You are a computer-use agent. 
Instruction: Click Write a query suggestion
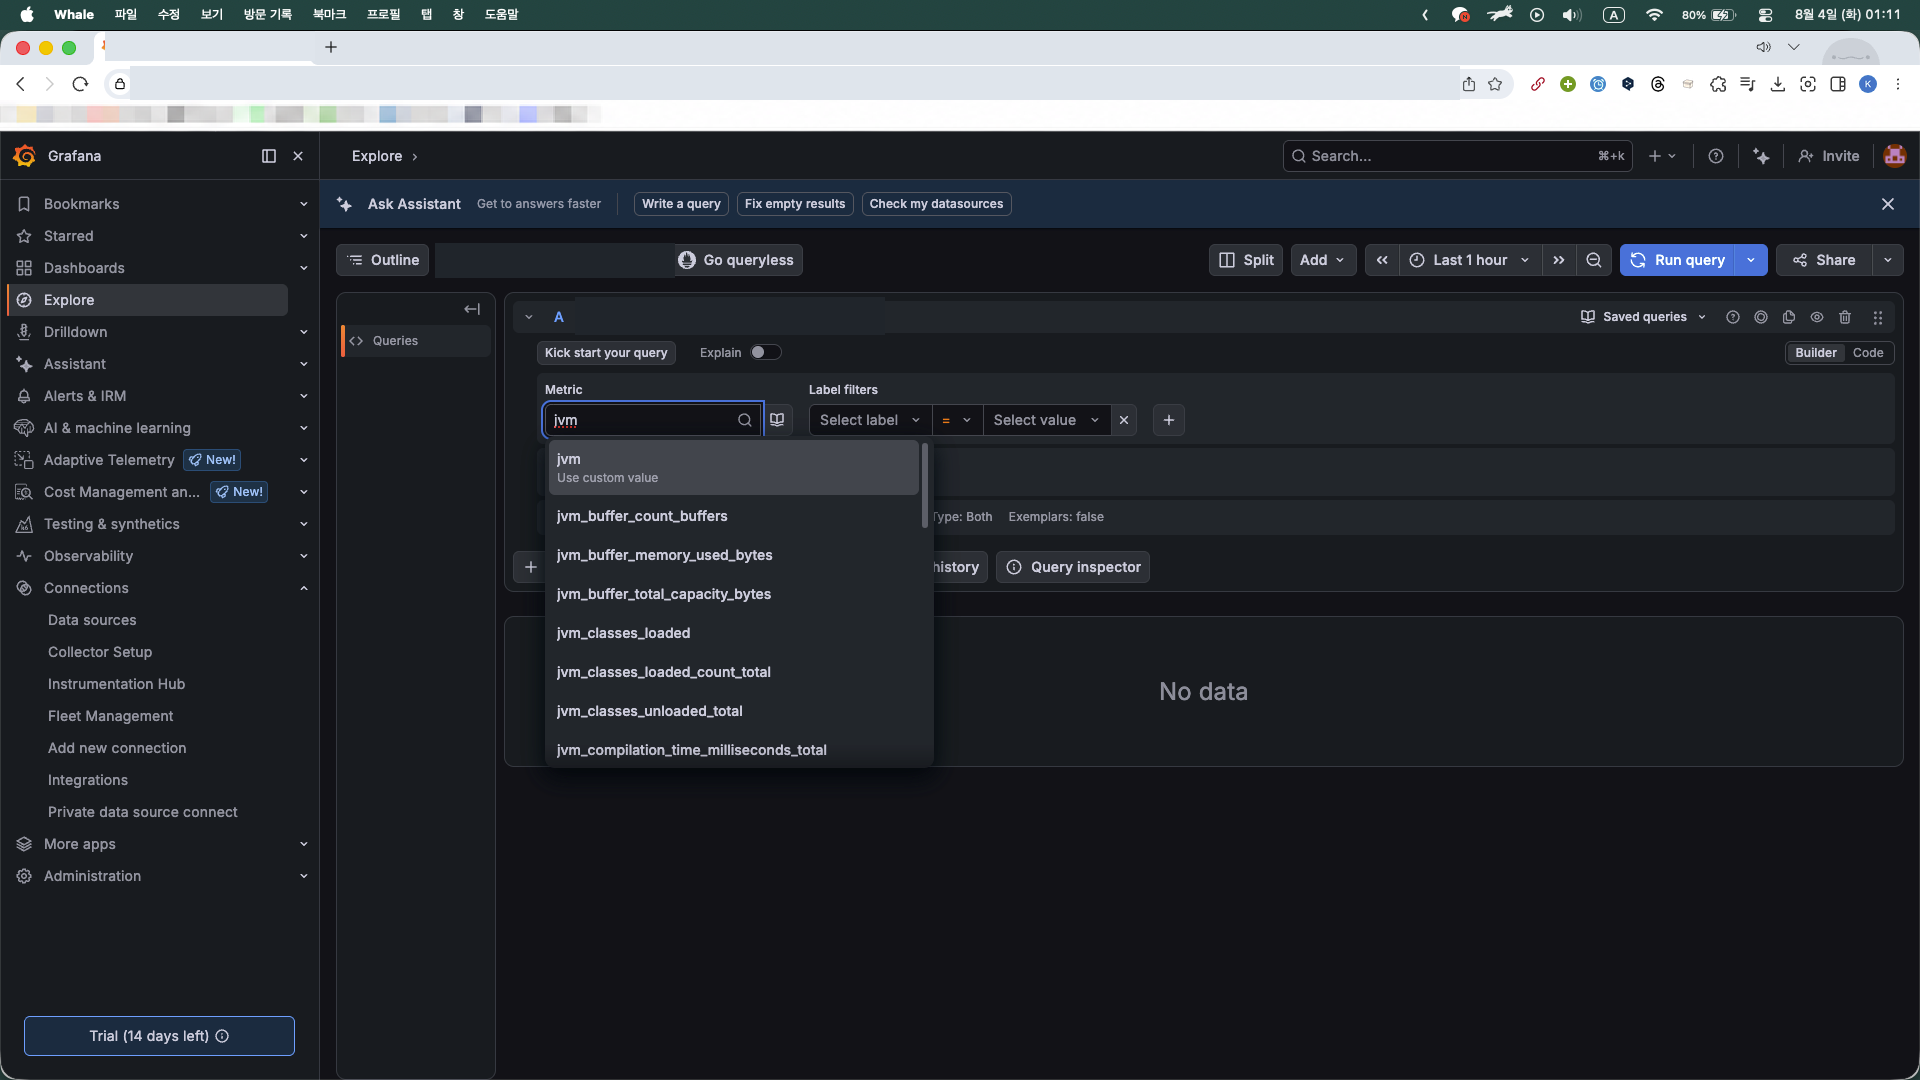coord(681,204)
